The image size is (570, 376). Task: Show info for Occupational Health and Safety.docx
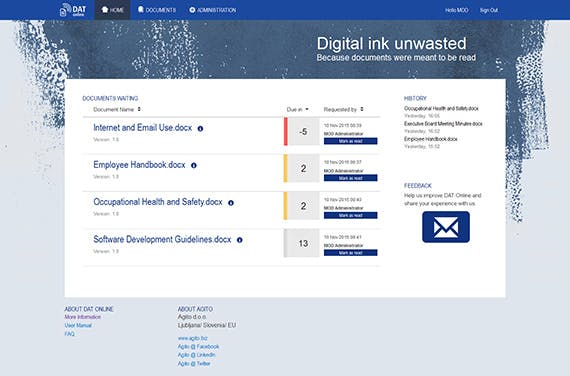coord(231,203)
